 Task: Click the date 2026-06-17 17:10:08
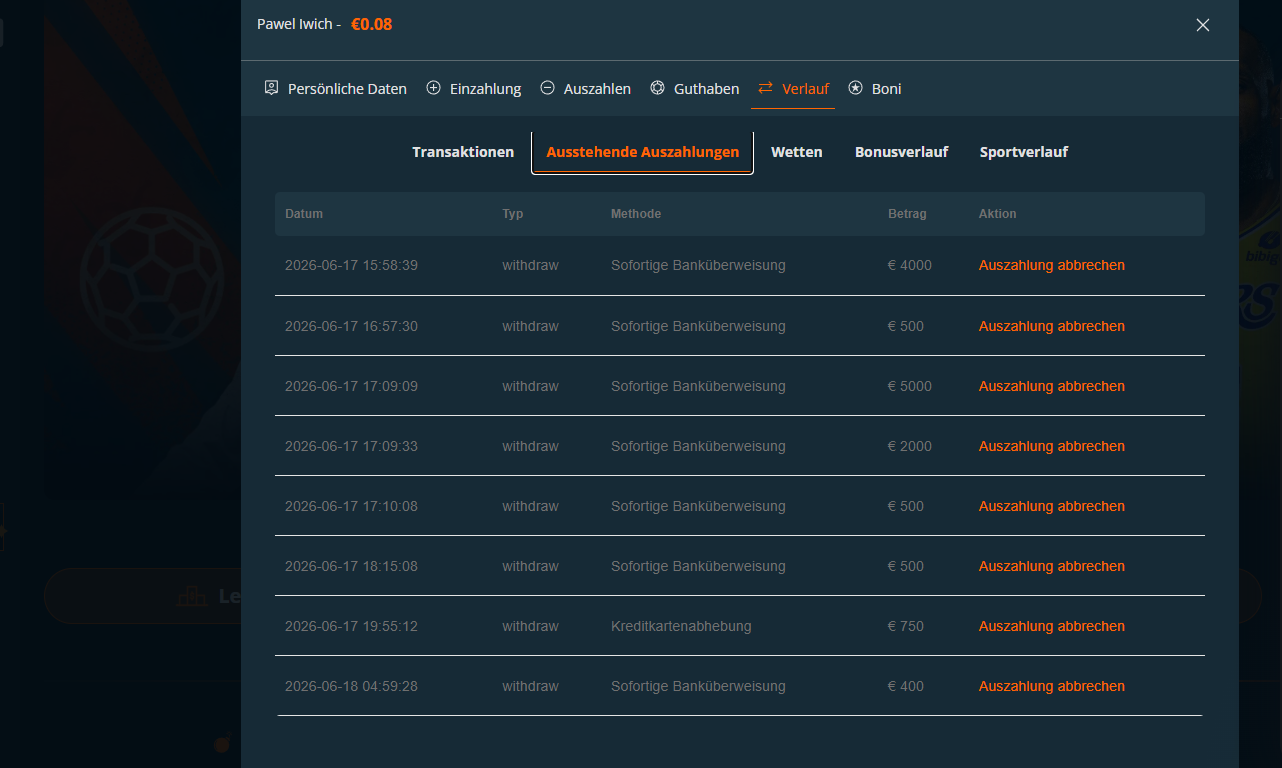click(351, 507)
